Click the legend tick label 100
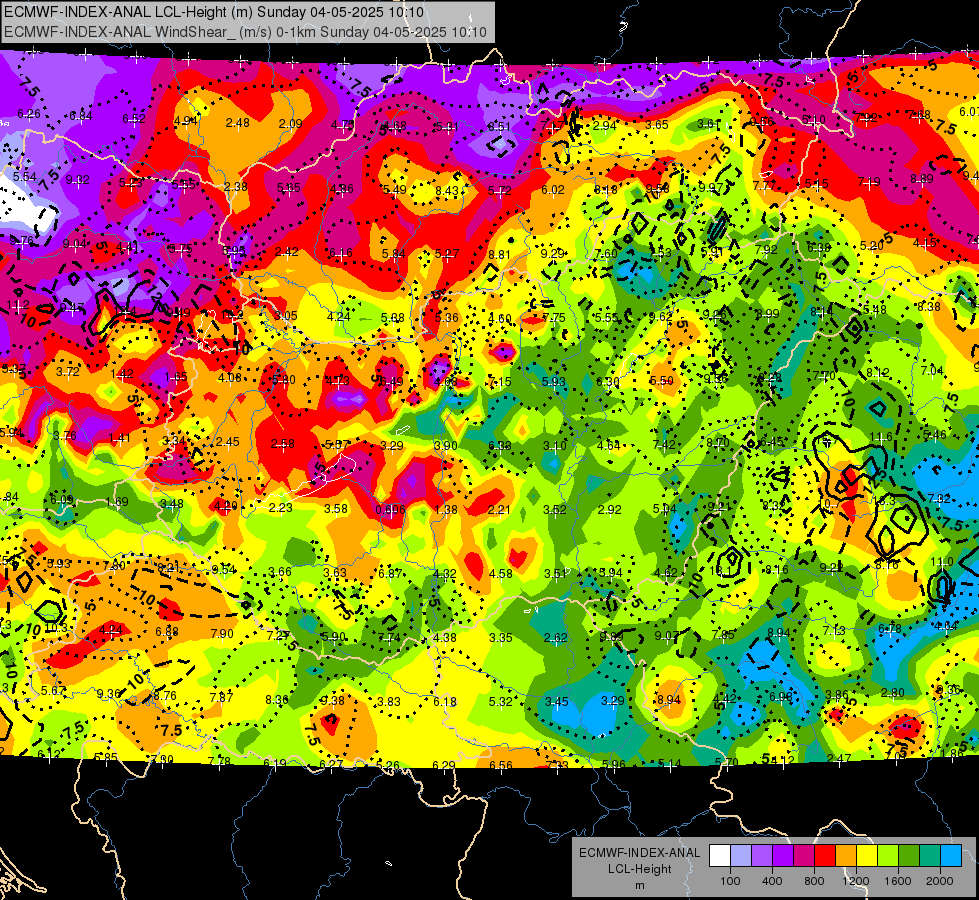The width and height of the screenshot is (979, 900). point(730,881)
